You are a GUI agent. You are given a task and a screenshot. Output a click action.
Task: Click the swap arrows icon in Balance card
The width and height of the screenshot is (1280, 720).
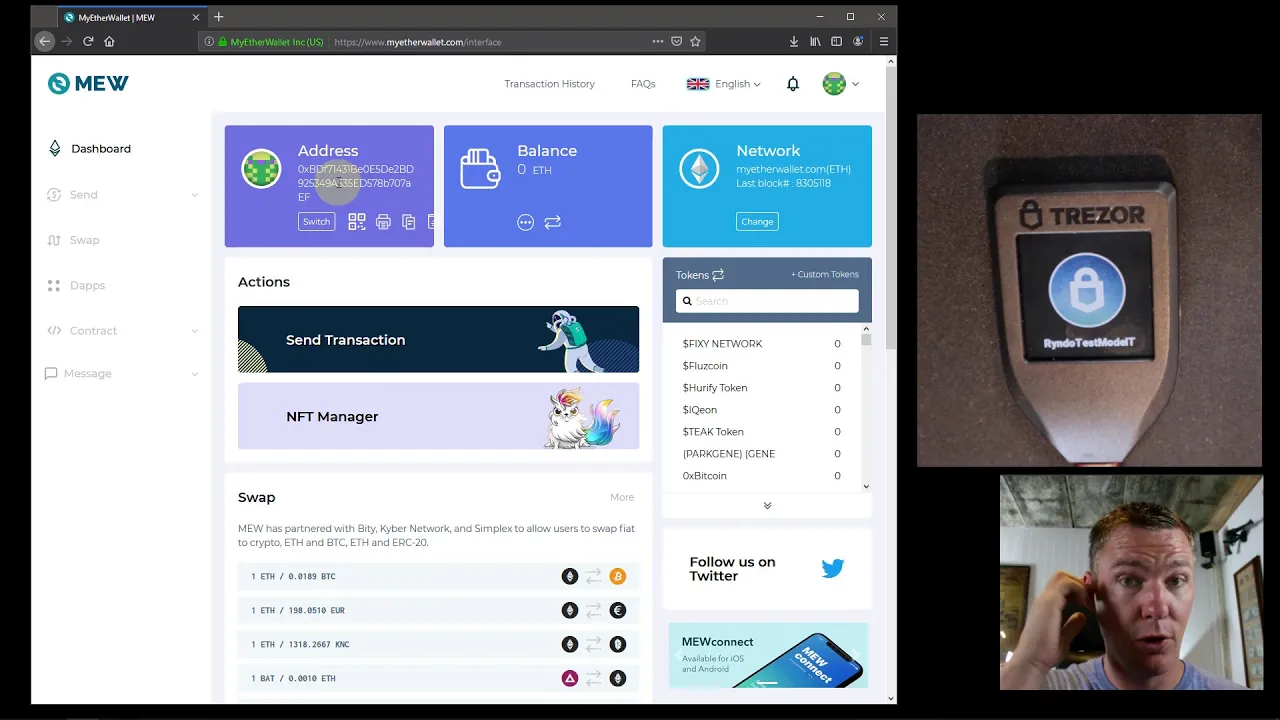(552, 222)
